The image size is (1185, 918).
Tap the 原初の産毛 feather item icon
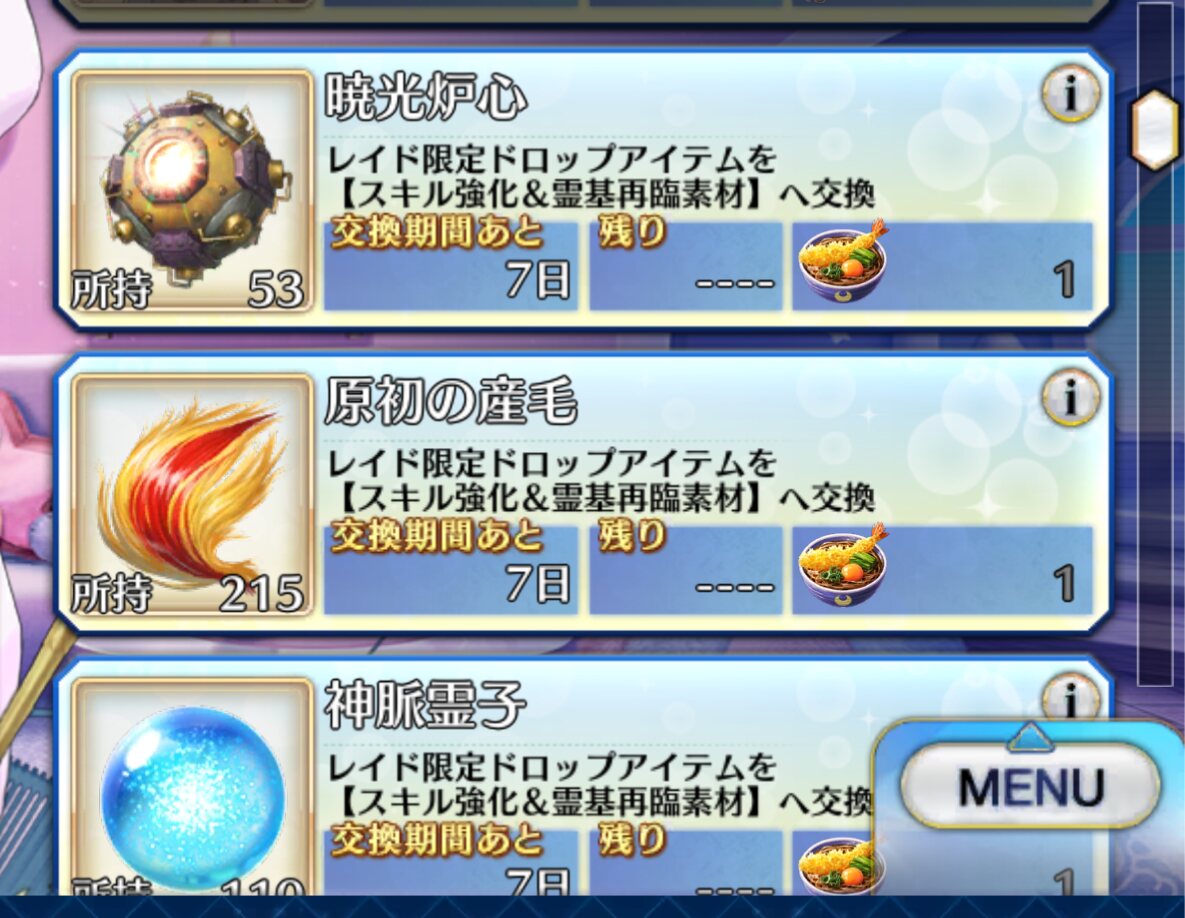(x=191, y=495)
